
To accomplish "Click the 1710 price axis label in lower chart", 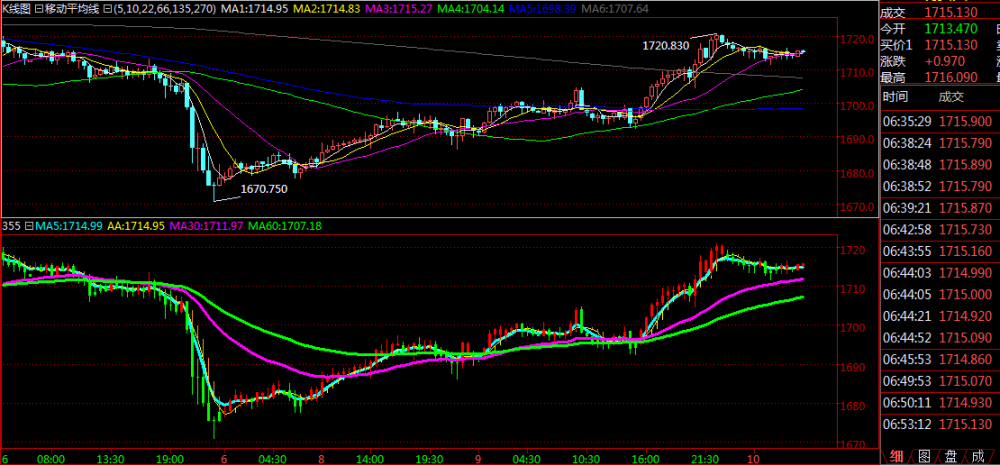I will point(853,289).
